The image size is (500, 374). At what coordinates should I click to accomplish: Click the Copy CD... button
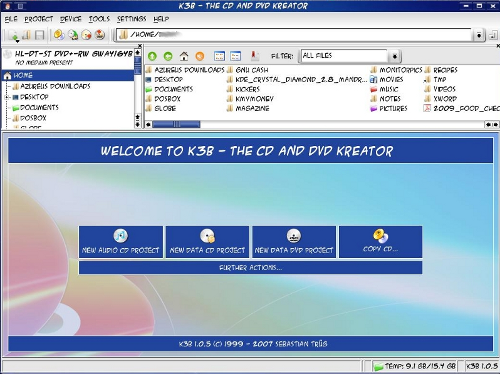tap(381, 242)
